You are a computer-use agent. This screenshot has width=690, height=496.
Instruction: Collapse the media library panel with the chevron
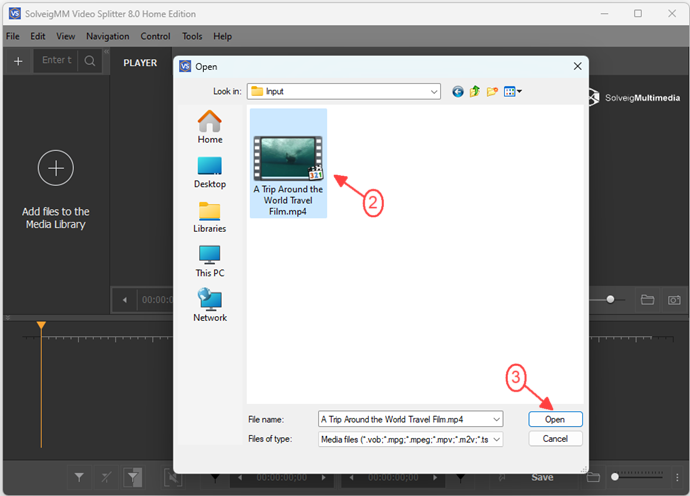coord(106,51)
